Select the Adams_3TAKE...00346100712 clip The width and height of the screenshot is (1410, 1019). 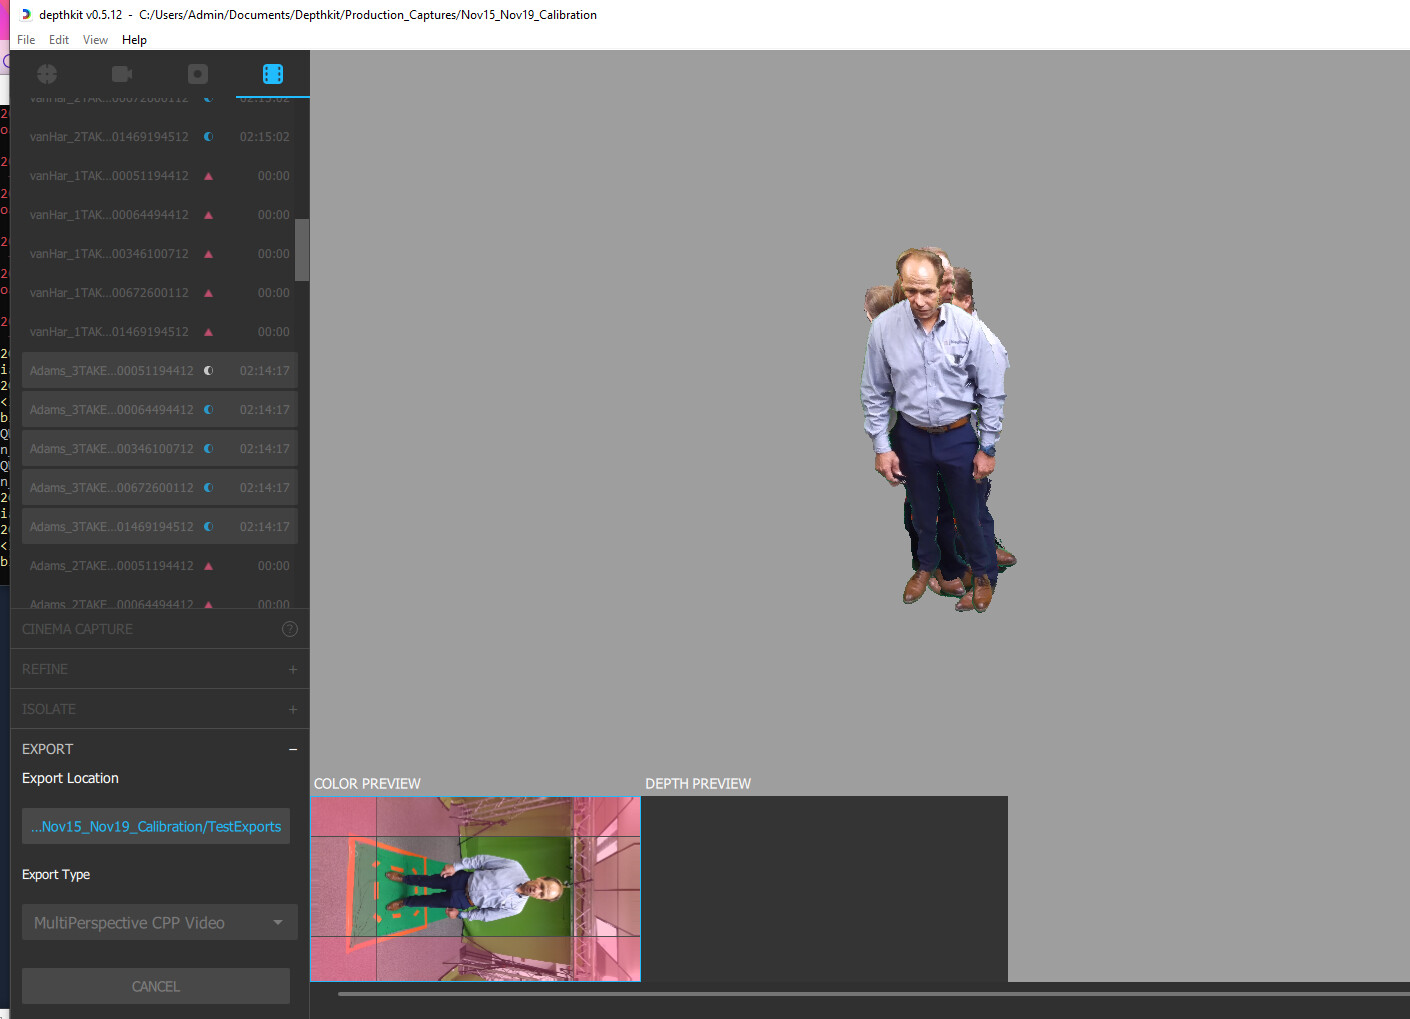112,449
